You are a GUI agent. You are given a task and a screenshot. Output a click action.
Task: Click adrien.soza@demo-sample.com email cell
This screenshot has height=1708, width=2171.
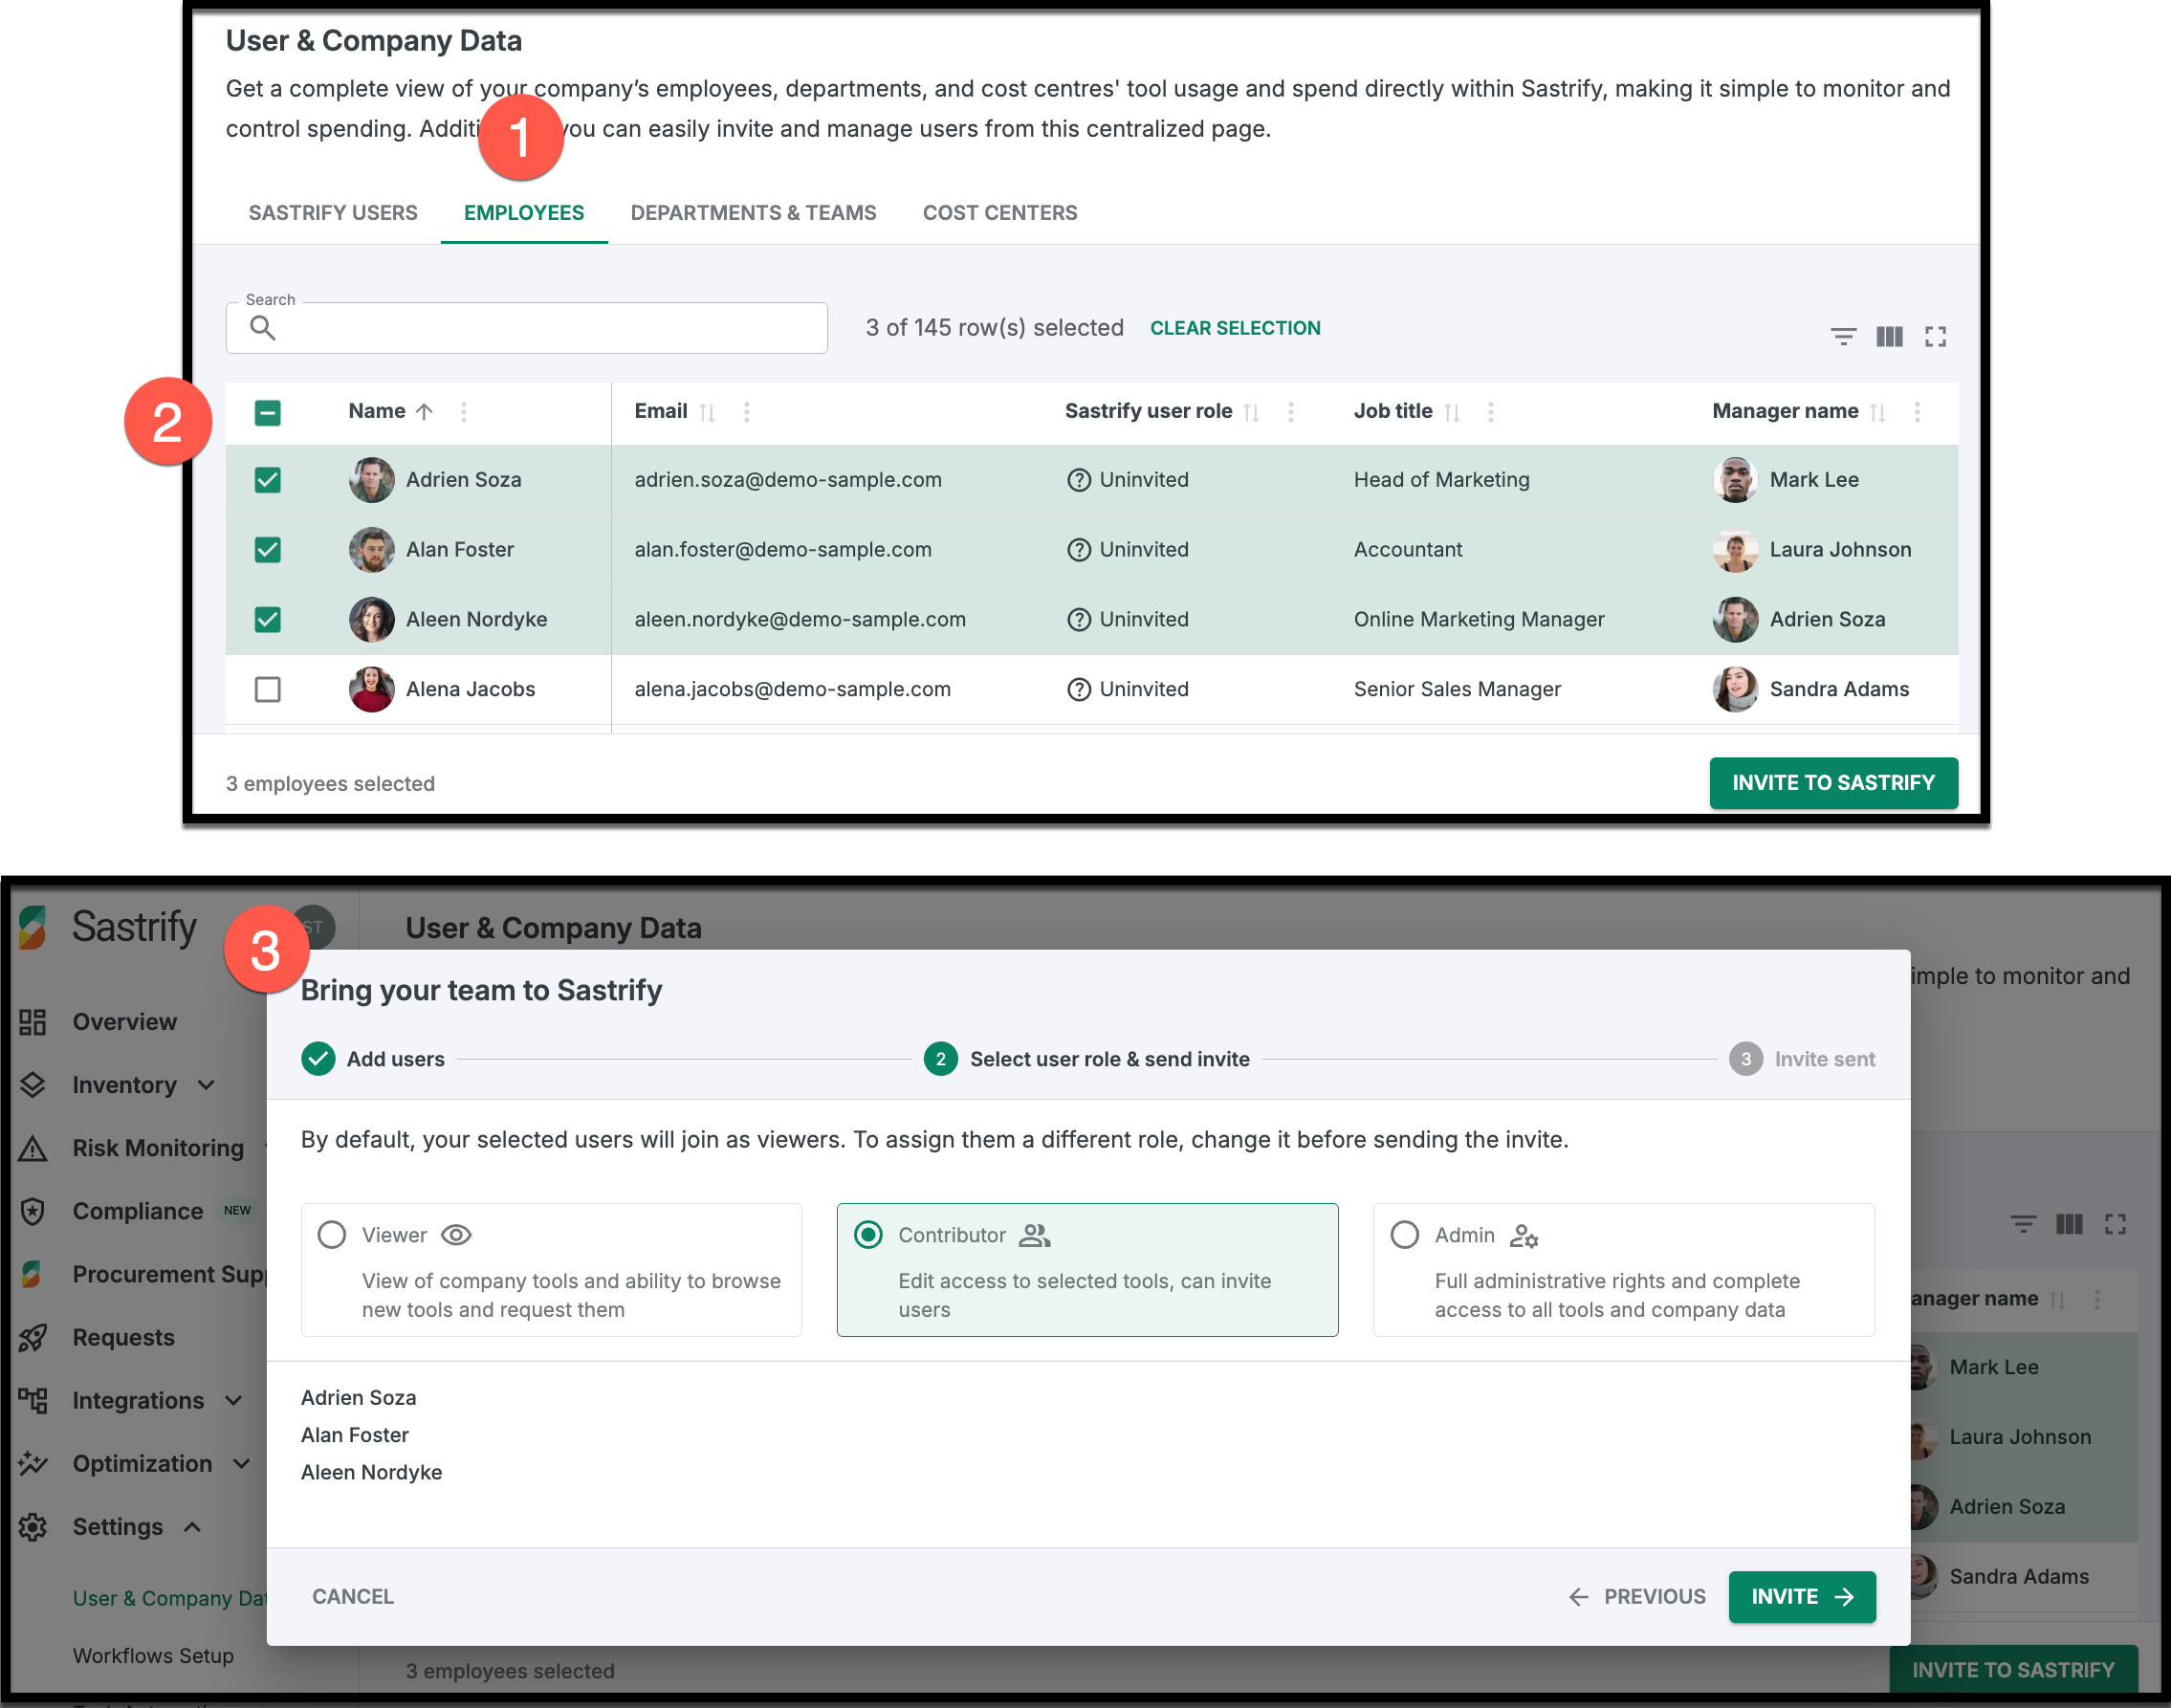click(x=788, y=480)
